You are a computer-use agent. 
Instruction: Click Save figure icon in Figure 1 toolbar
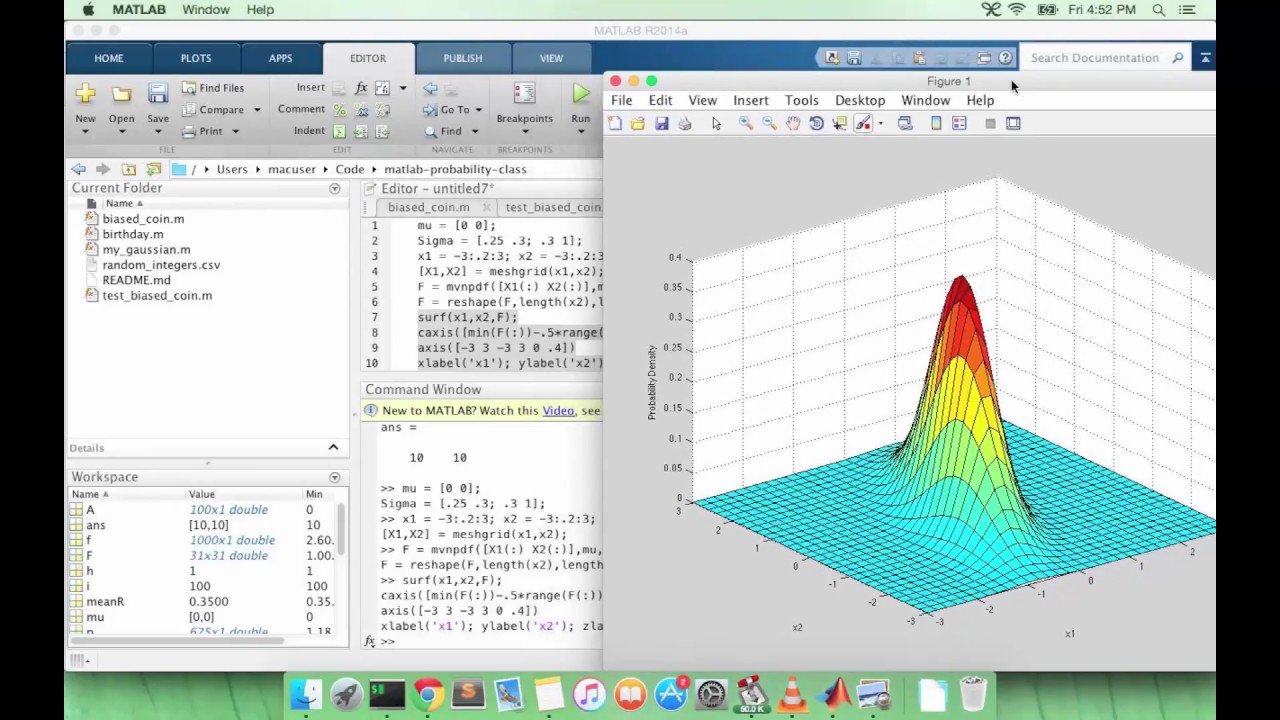(x=661, y=123)
